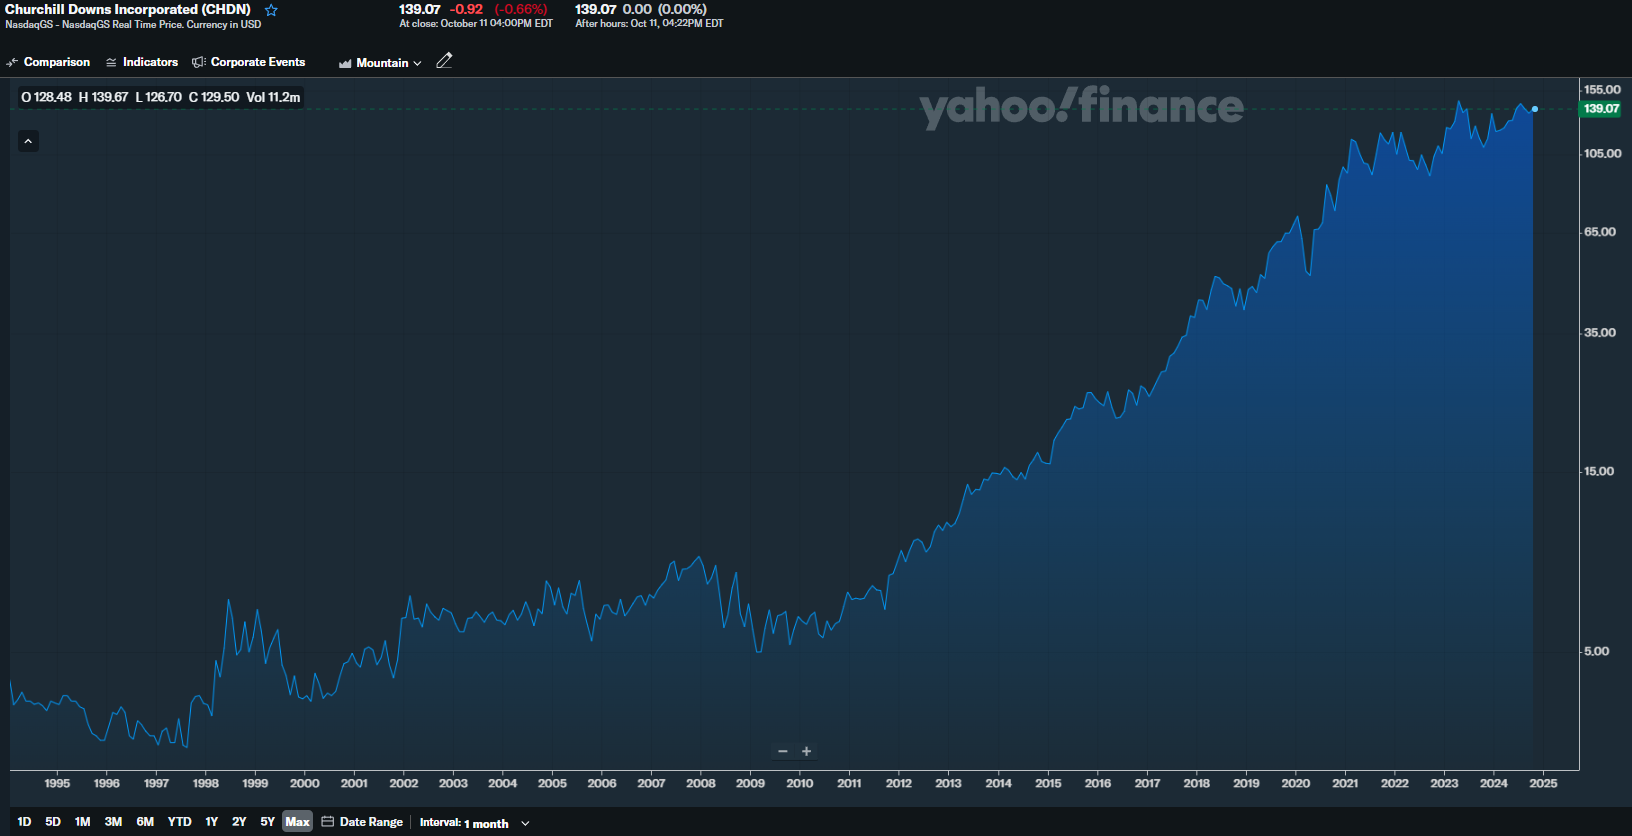Open the Indicators menu
Image resolution: width=1632 pixels, height=836 pixels.
[150, 62]
